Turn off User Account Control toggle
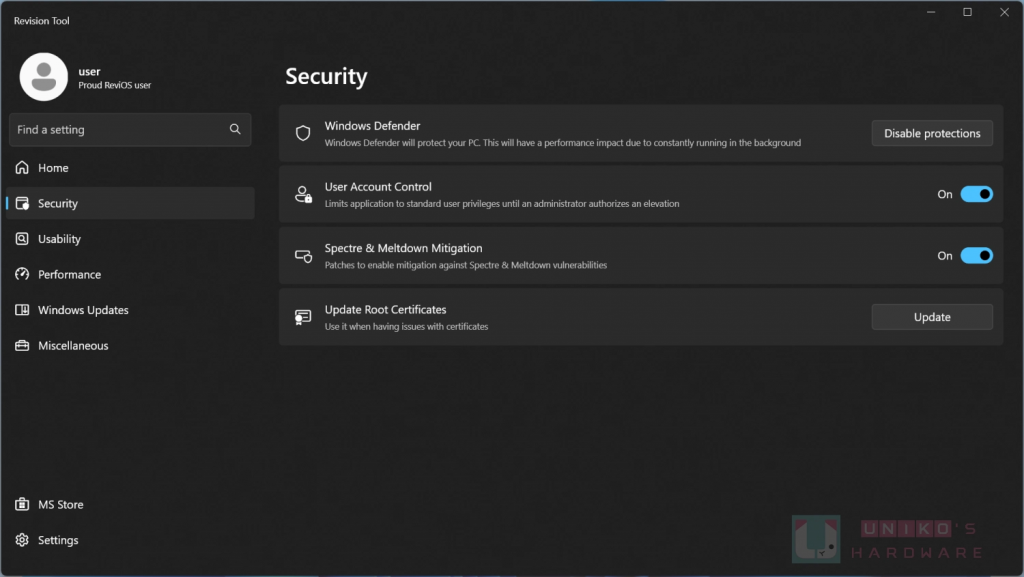Image resolution: width=1024 pixels, height=577 pixels. coord(976,195)
